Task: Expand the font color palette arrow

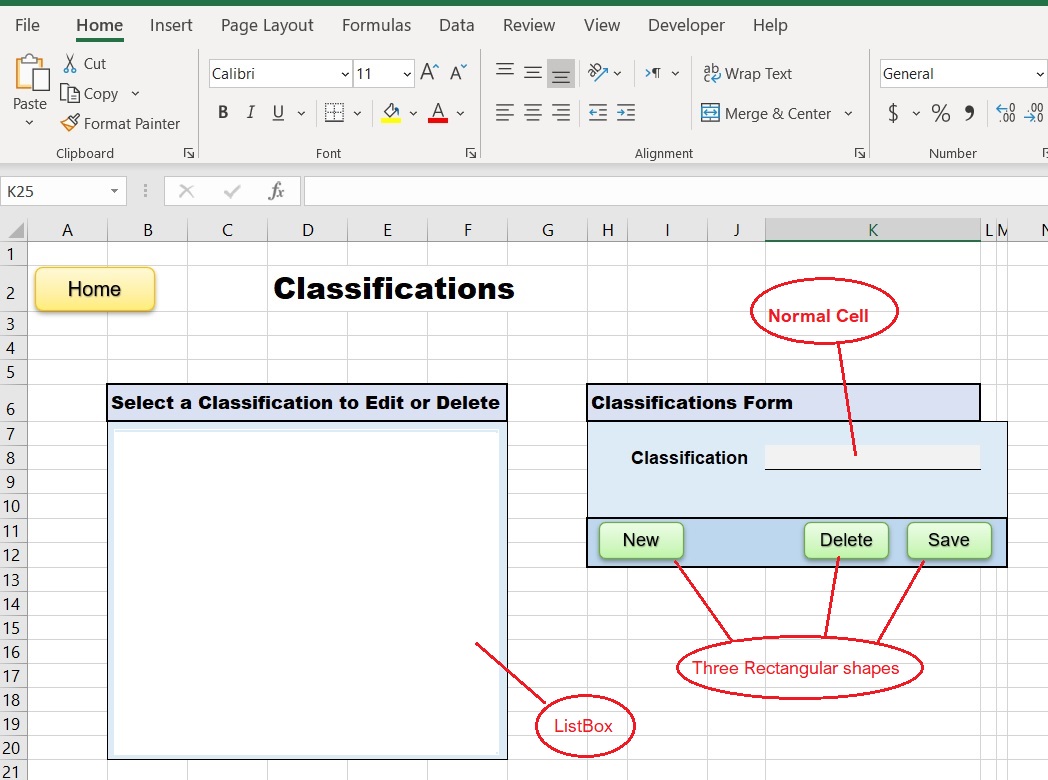Action: pyautogui.click(x=461, y=113)
